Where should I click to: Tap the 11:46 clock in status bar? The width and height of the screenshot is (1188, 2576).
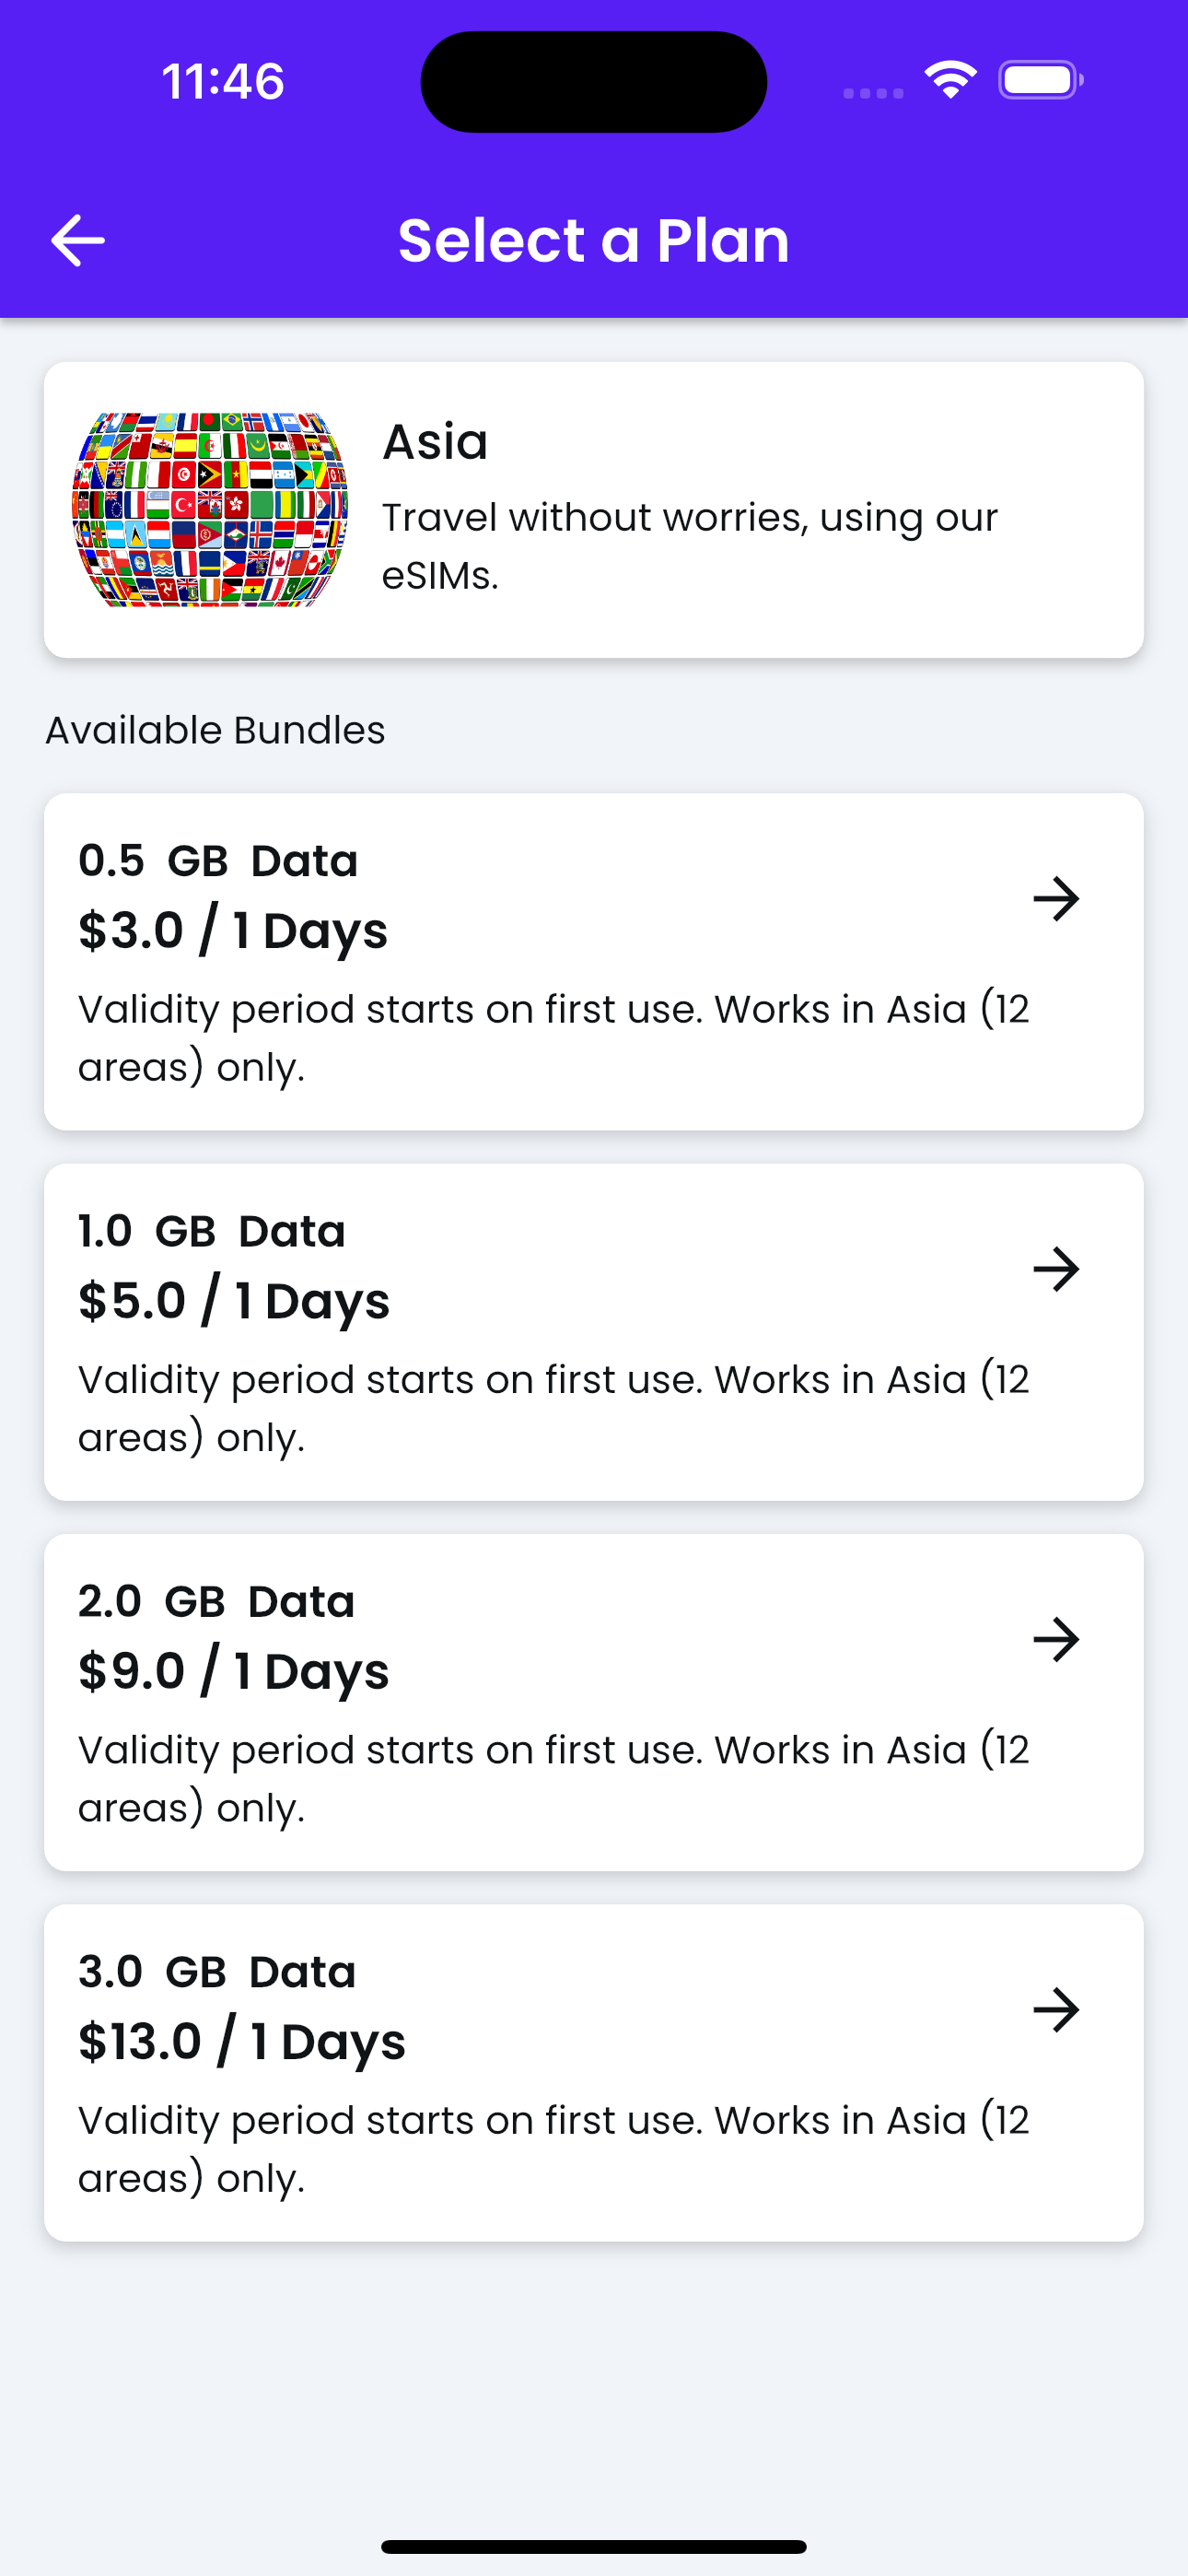pyautogui.click(x=223, y=81)
